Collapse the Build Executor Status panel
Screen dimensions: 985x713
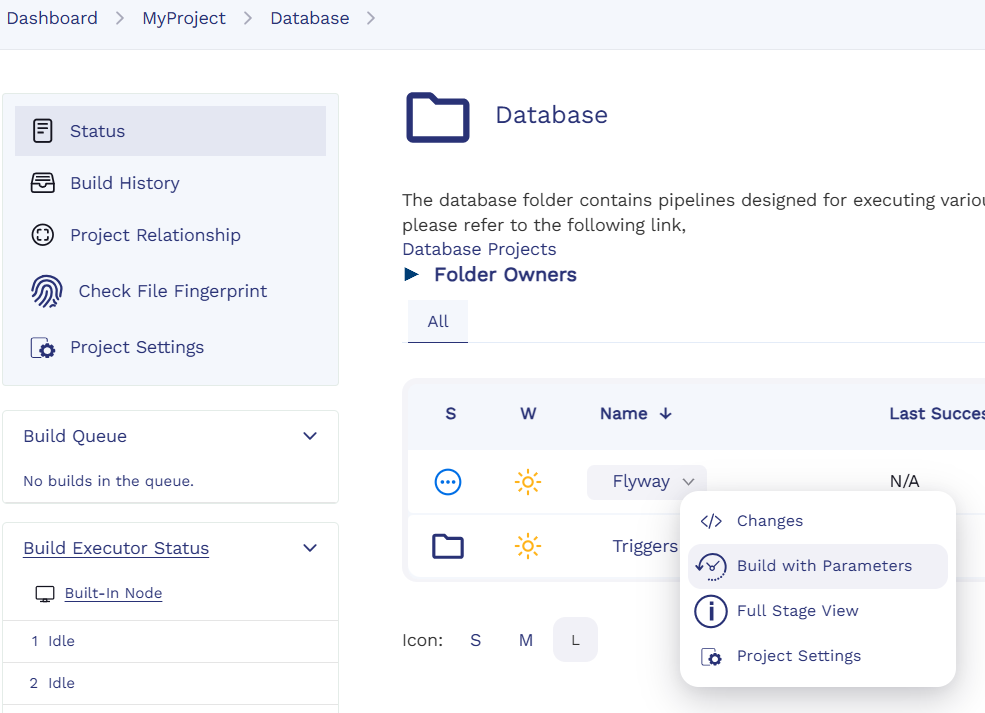click(310, 548)
